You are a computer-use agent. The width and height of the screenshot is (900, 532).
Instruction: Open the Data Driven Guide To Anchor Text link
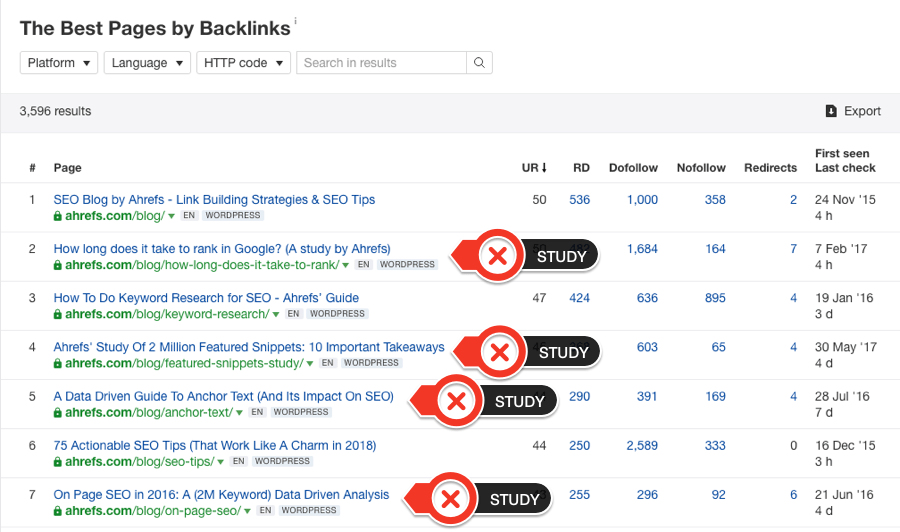tap(223, 396)
